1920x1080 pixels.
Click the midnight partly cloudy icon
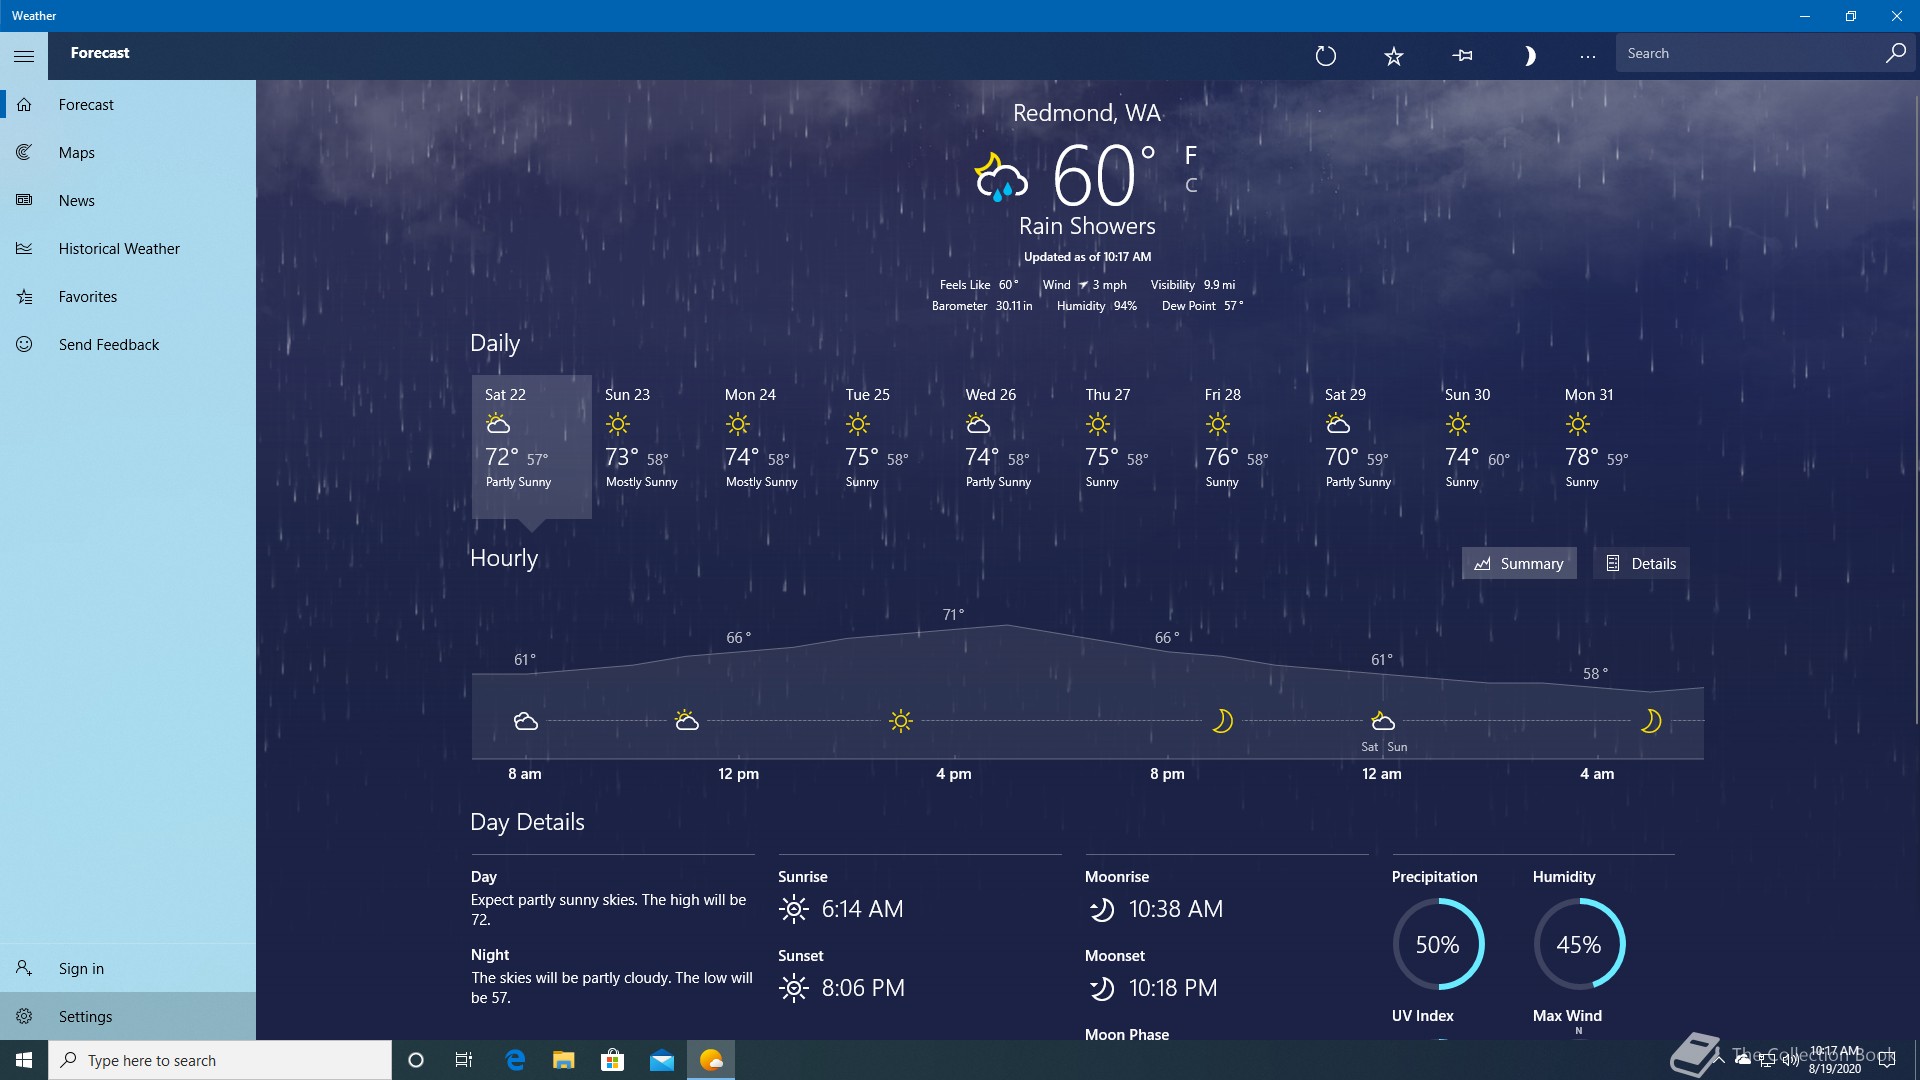click(1382, 721)
